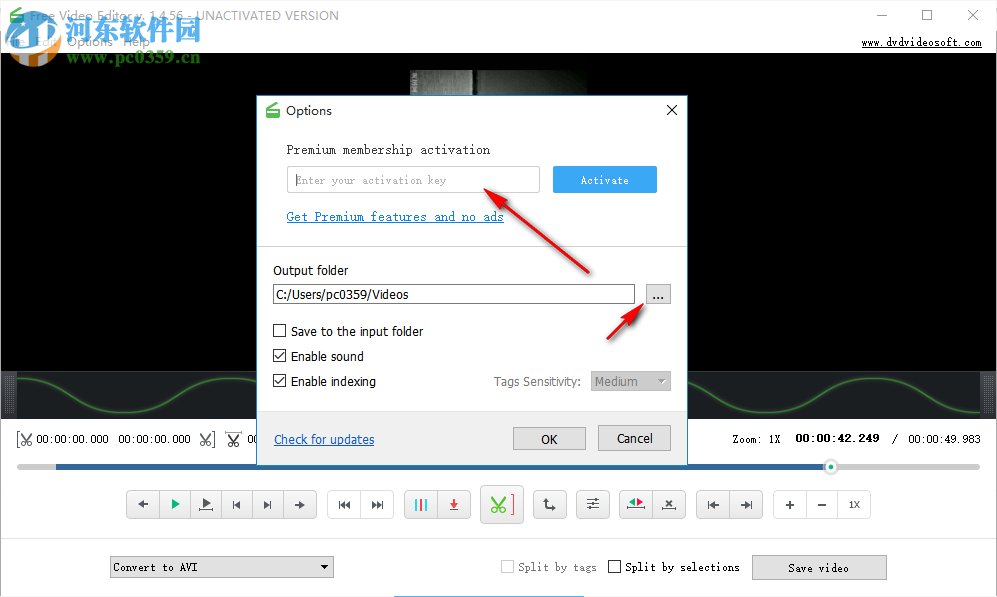Image resolution: width=997 pixels, height=597 pixels.
Task: Open the tags sensitivity adjustment icon
Action: click(x=593, y=504)
